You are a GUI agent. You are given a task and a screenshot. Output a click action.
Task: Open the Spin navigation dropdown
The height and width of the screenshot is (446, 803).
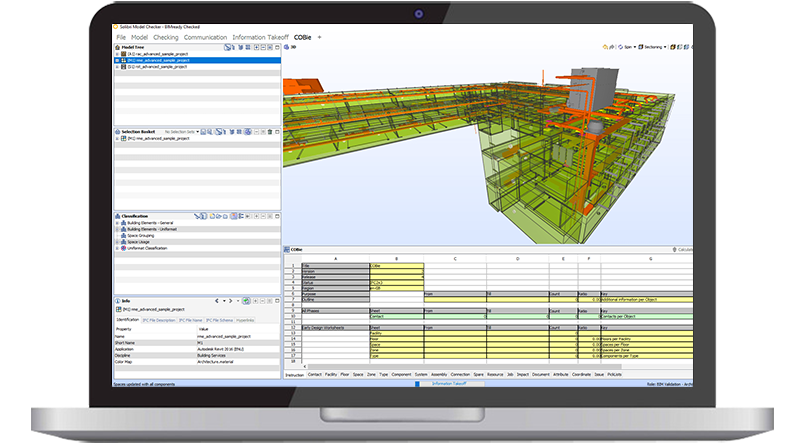(x=627, y=47)
